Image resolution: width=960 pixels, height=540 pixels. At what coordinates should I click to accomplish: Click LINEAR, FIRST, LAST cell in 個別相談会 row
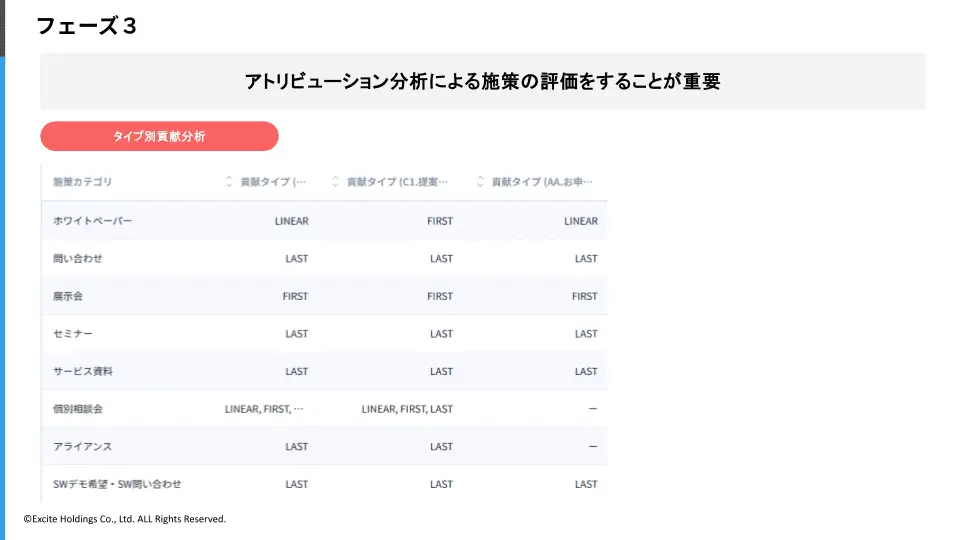(407, 408)
